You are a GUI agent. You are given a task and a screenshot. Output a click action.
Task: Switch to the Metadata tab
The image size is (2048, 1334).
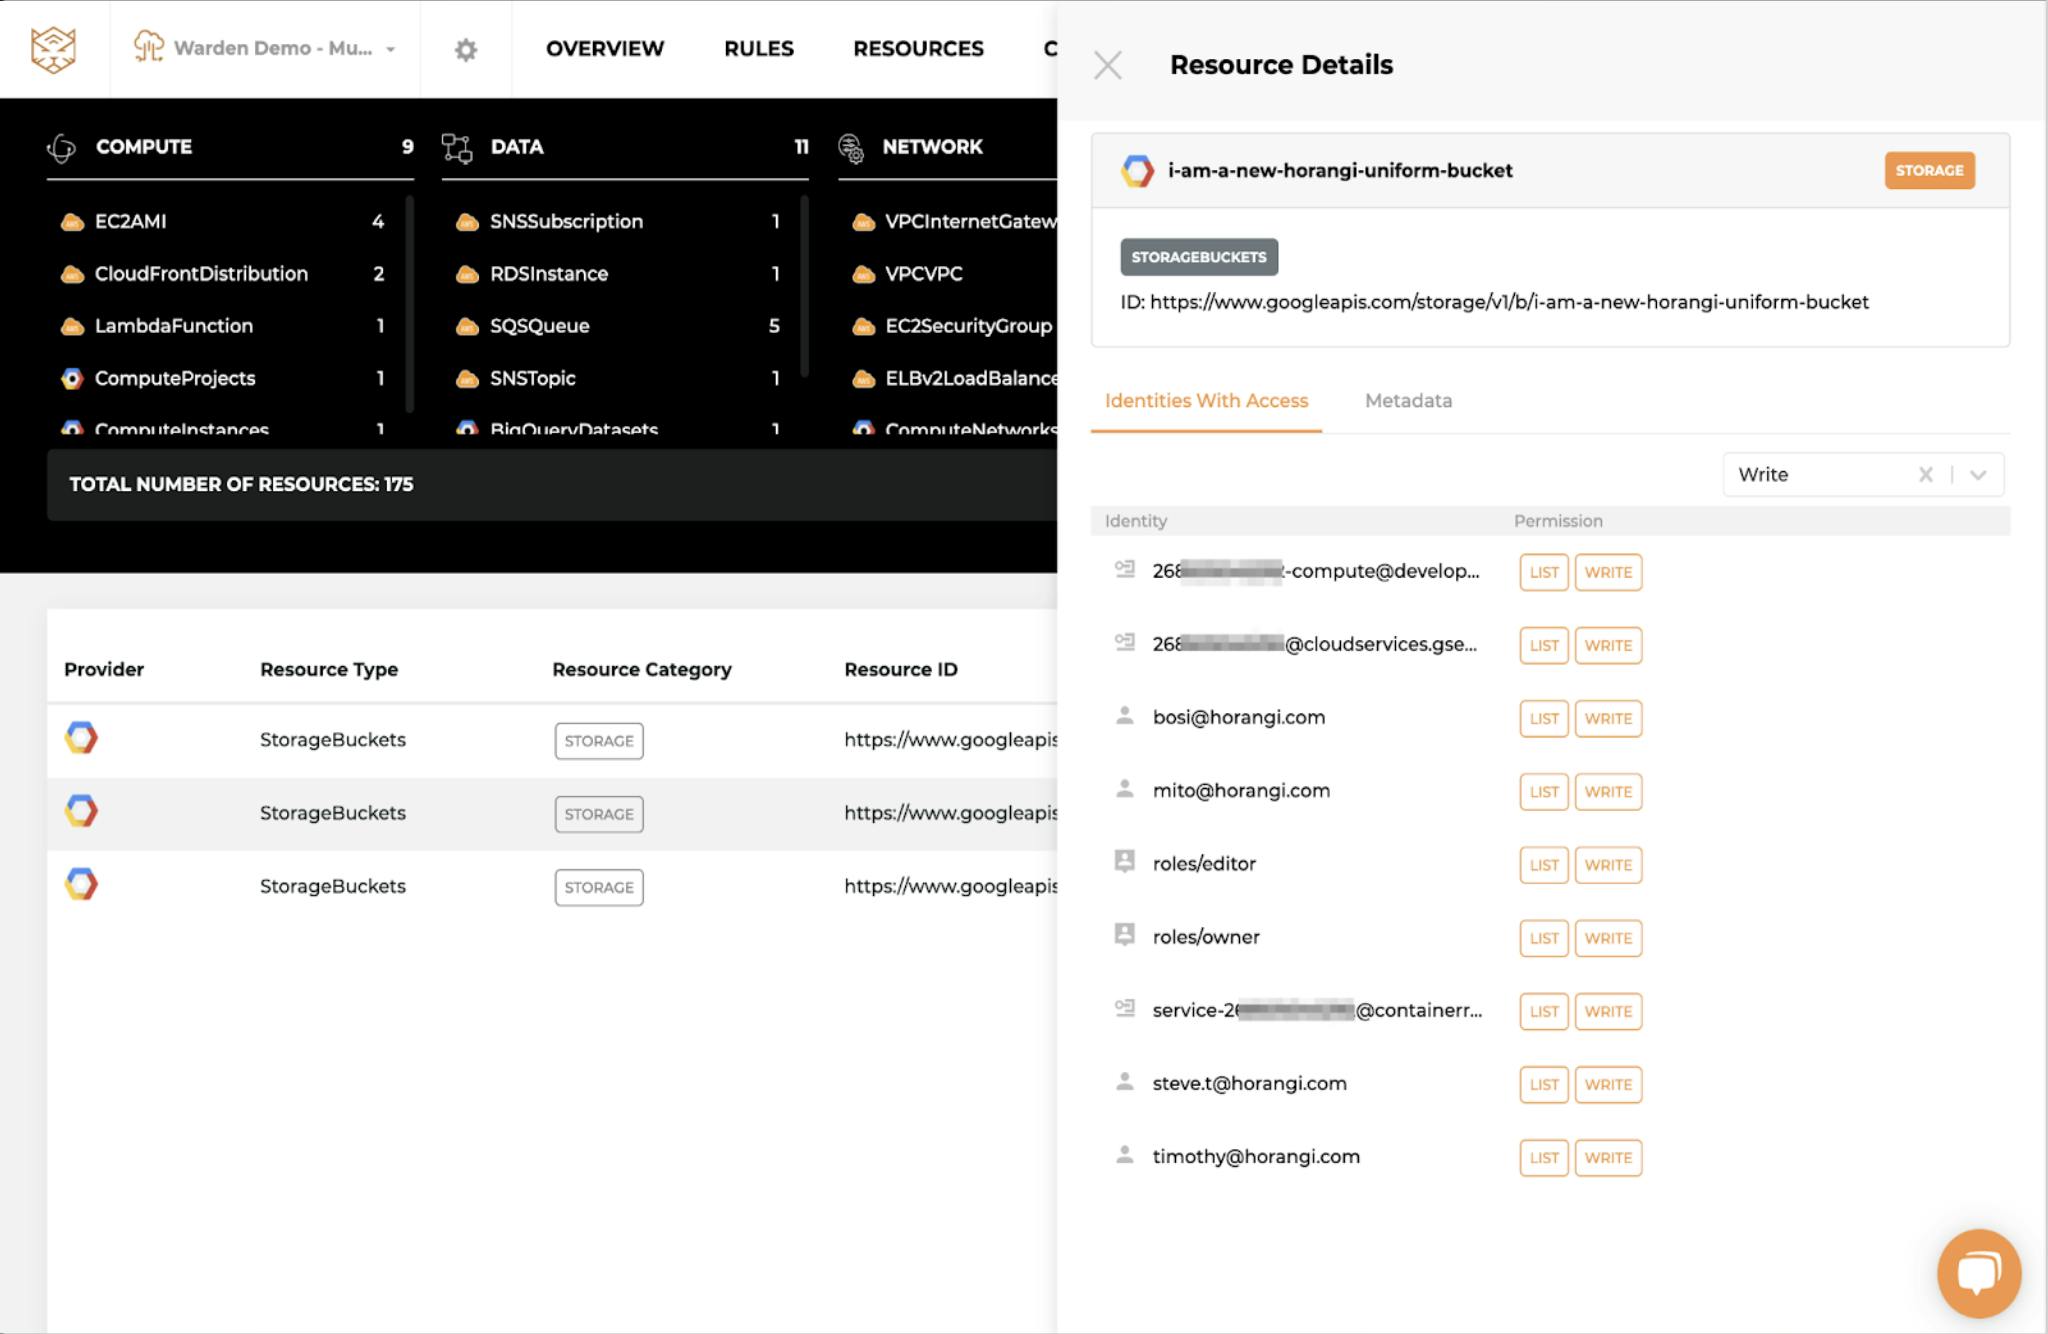pyautogui.click(x=1408, y=401)
